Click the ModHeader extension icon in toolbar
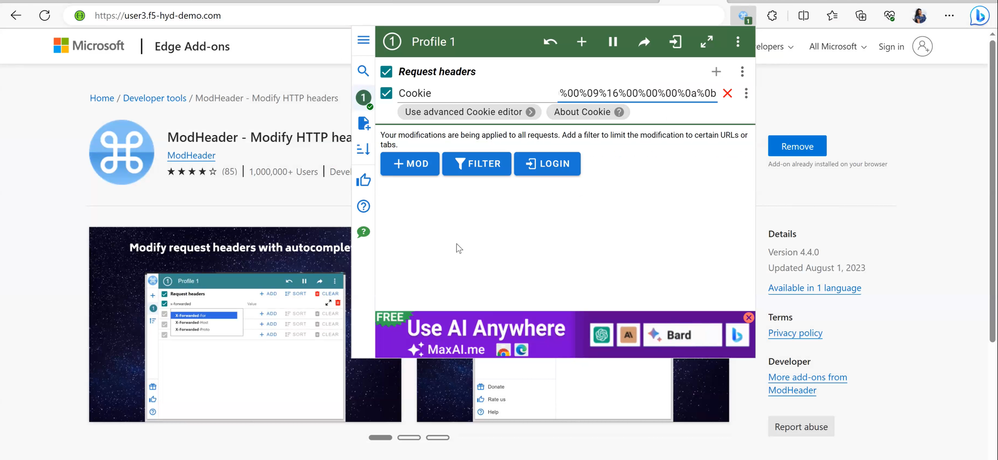This screenshot has height=460, width=998. (743, 16)
